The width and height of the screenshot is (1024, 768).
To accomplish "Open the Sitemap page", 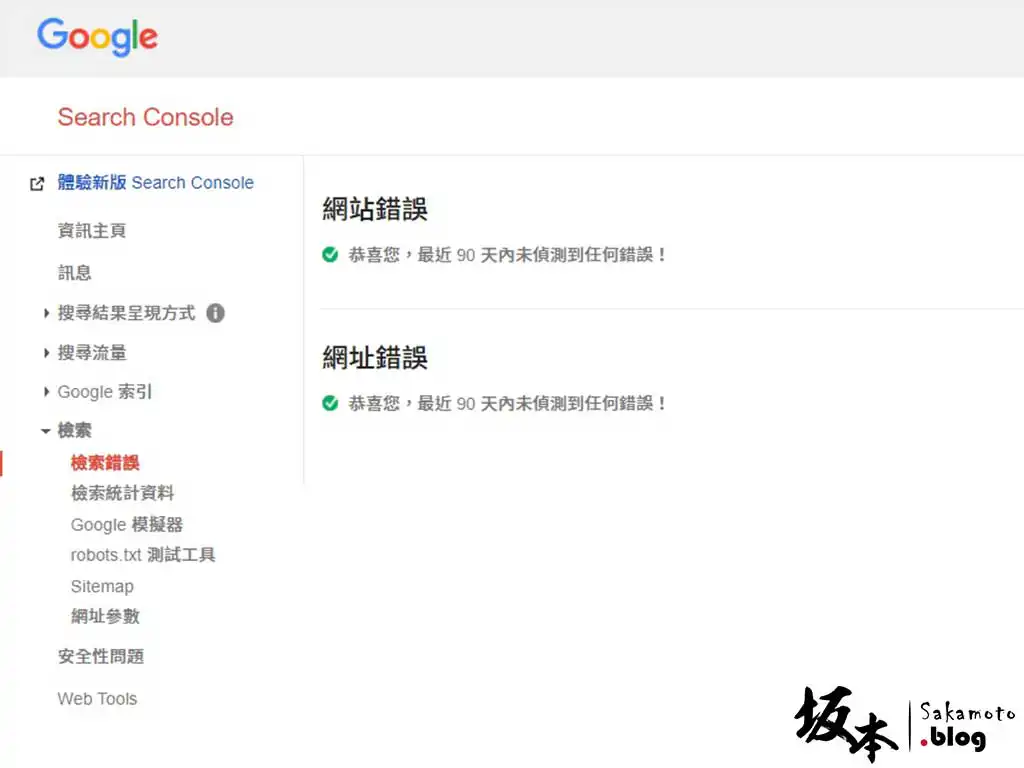I will [102, 586].
